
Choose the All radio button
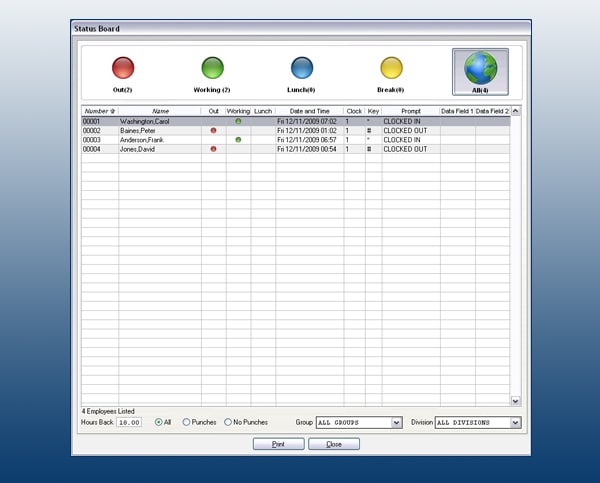pyautogui.click(x=158, y=422)
